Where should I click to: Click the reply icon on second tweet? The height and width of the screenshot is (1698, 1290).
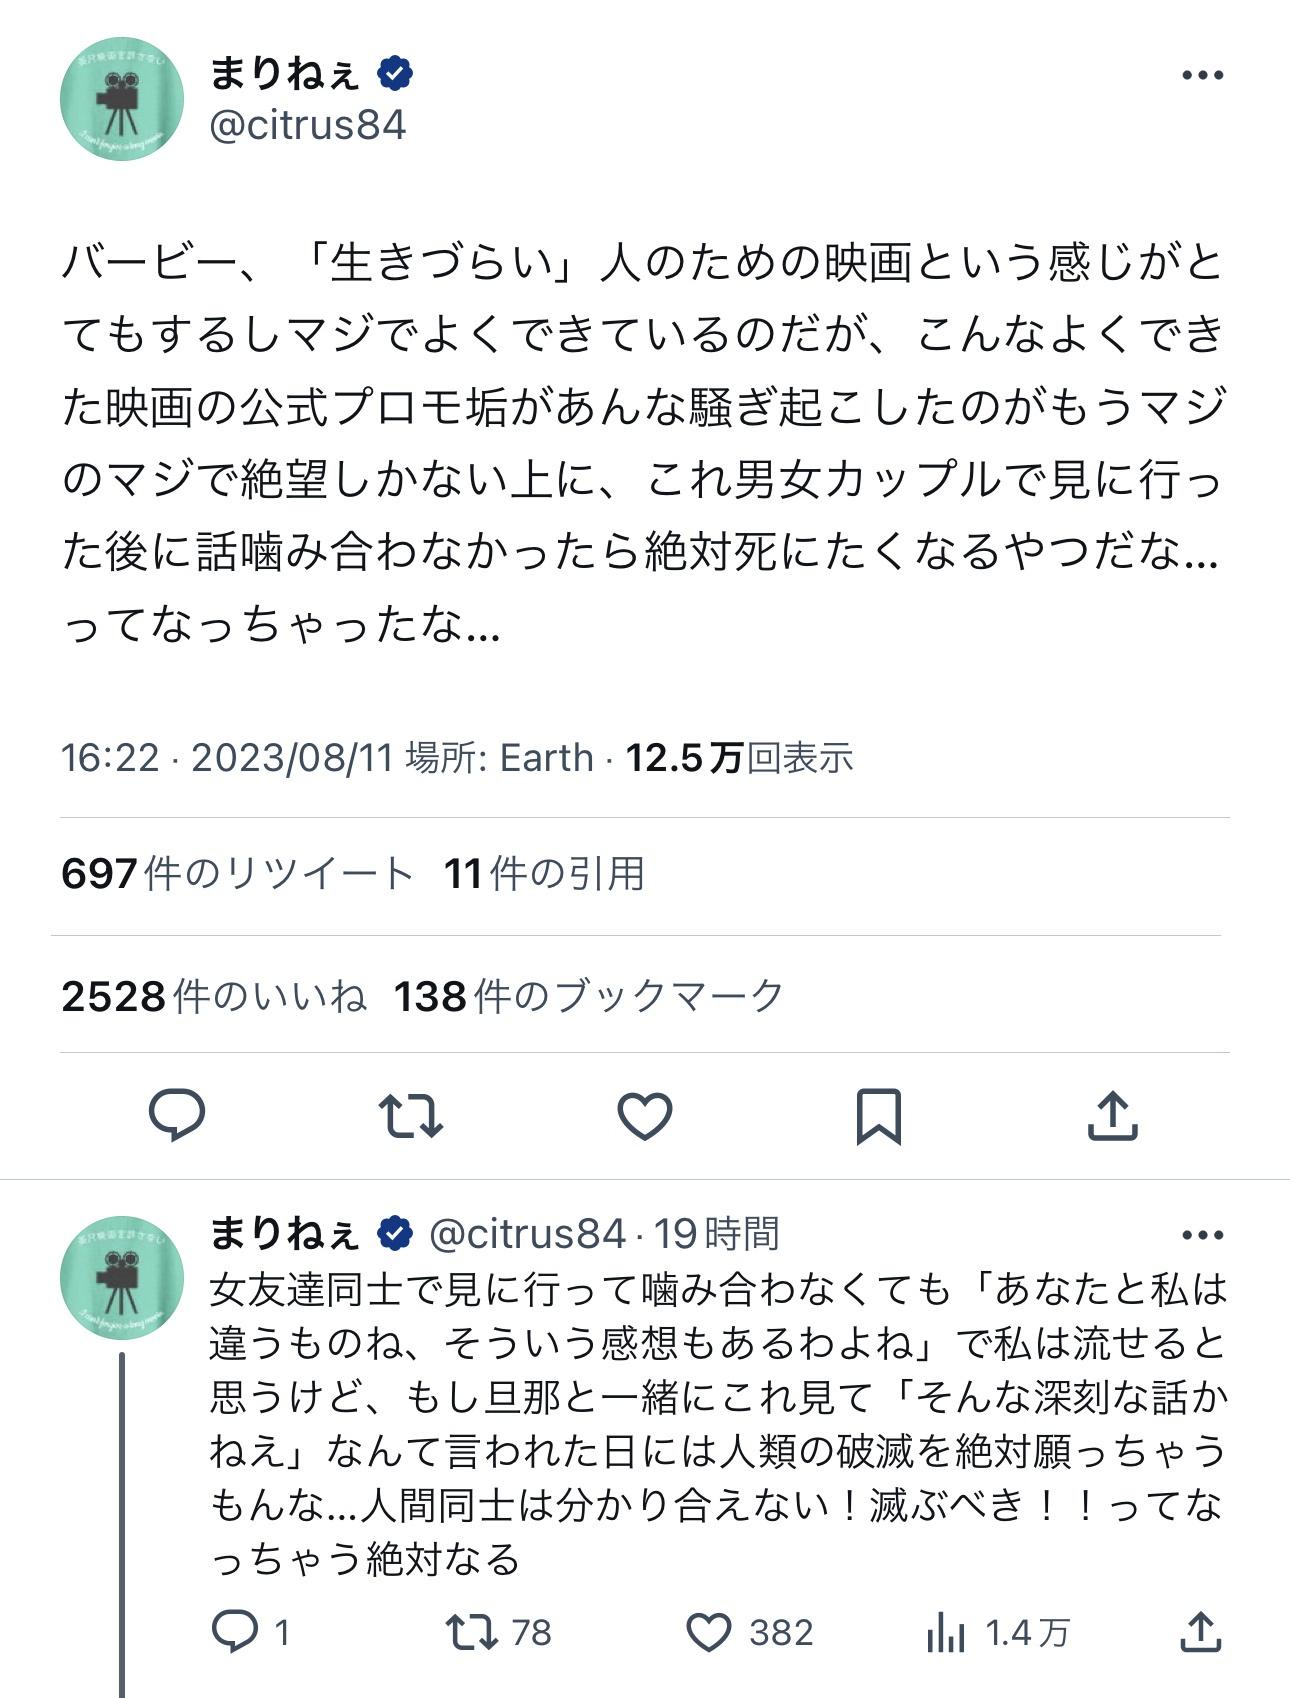tap(235, 1632)
